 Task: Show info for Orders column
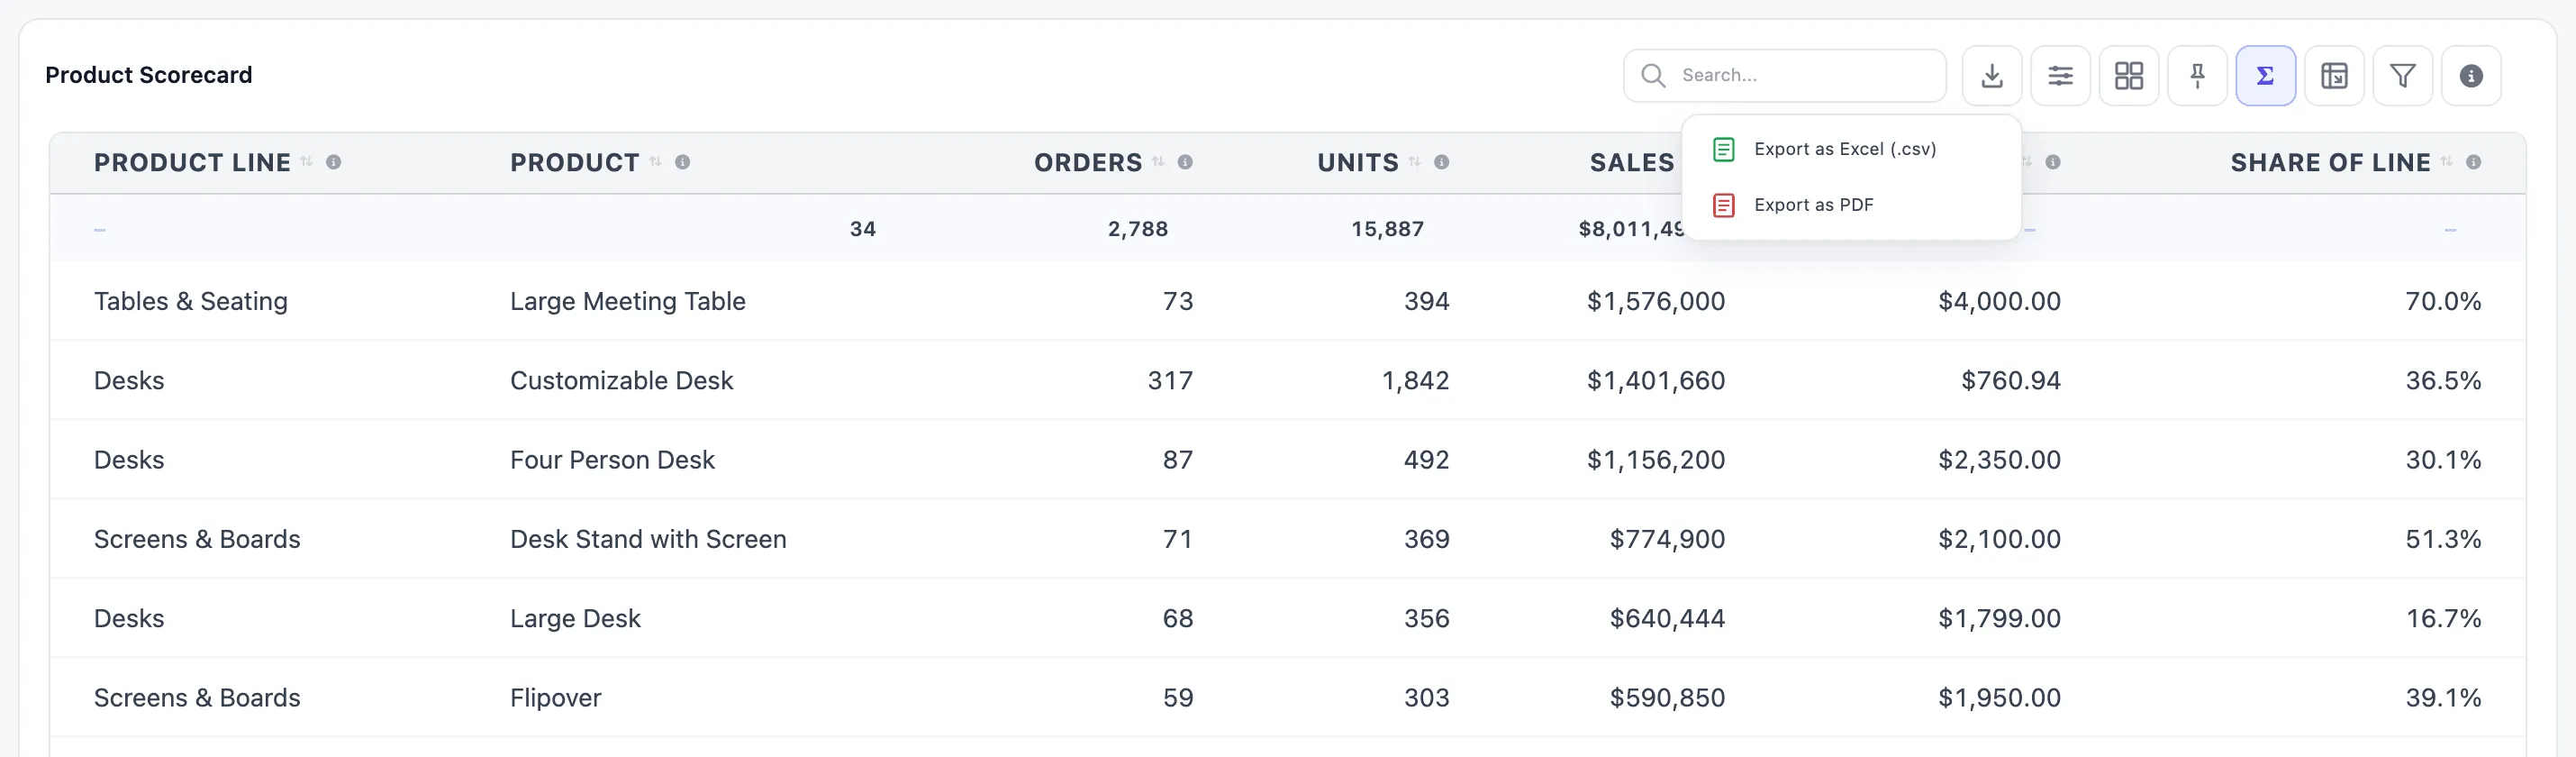pyautogui.click(x=1185, y=162)
